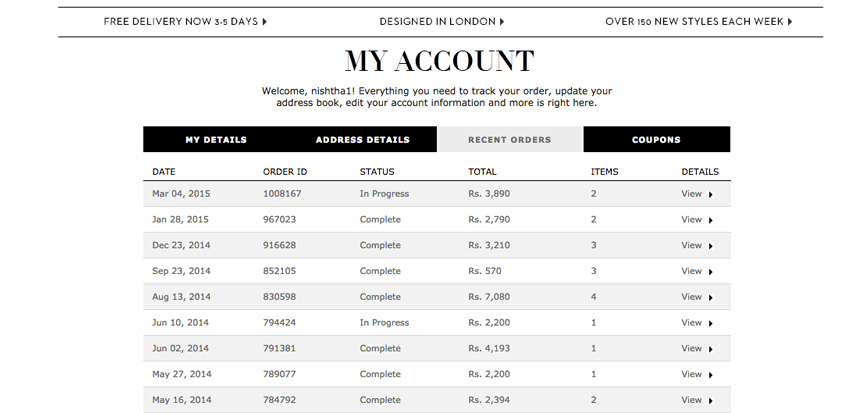Click the Total column header
Screen dimensions: 843x413
coord(482,172)
